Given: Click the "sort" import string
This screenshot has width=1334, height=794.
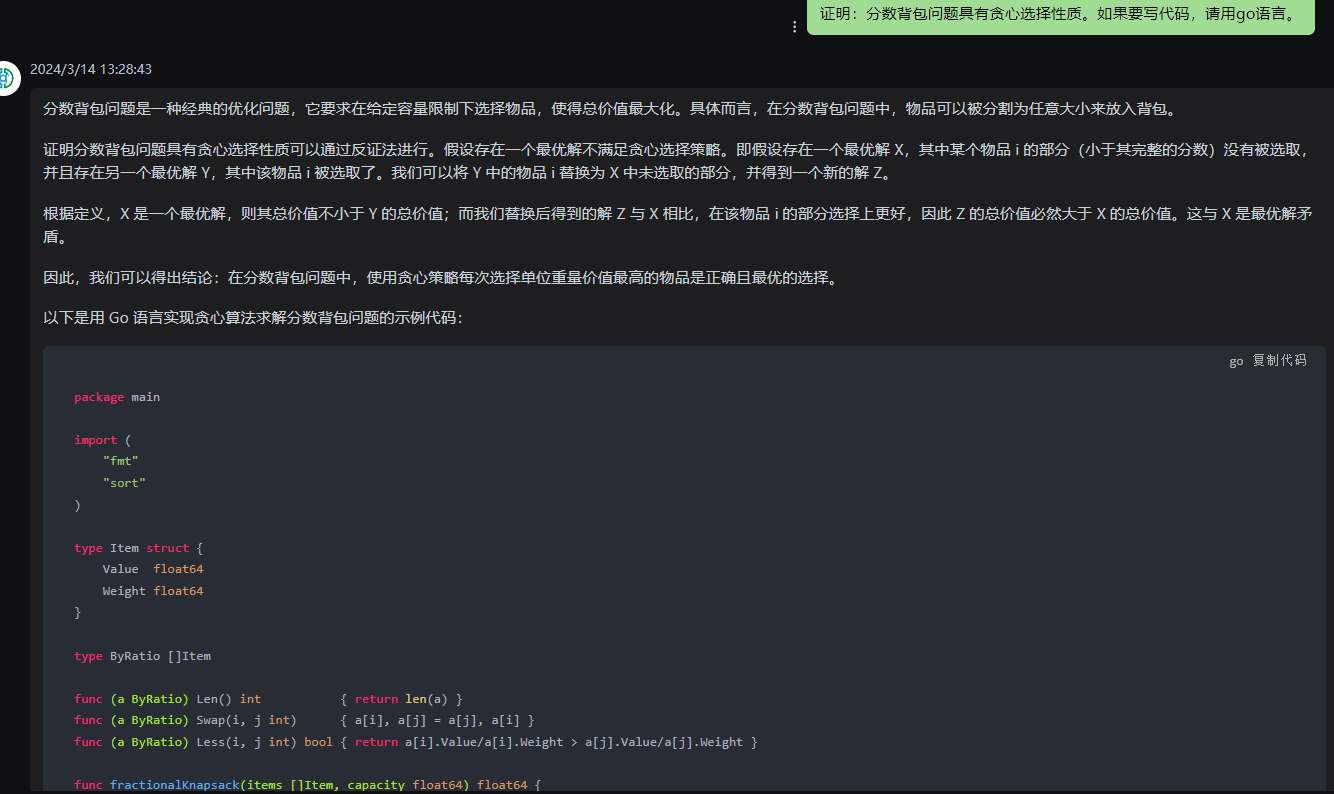Looking at the screenshot, I should (x=124, y=483).
